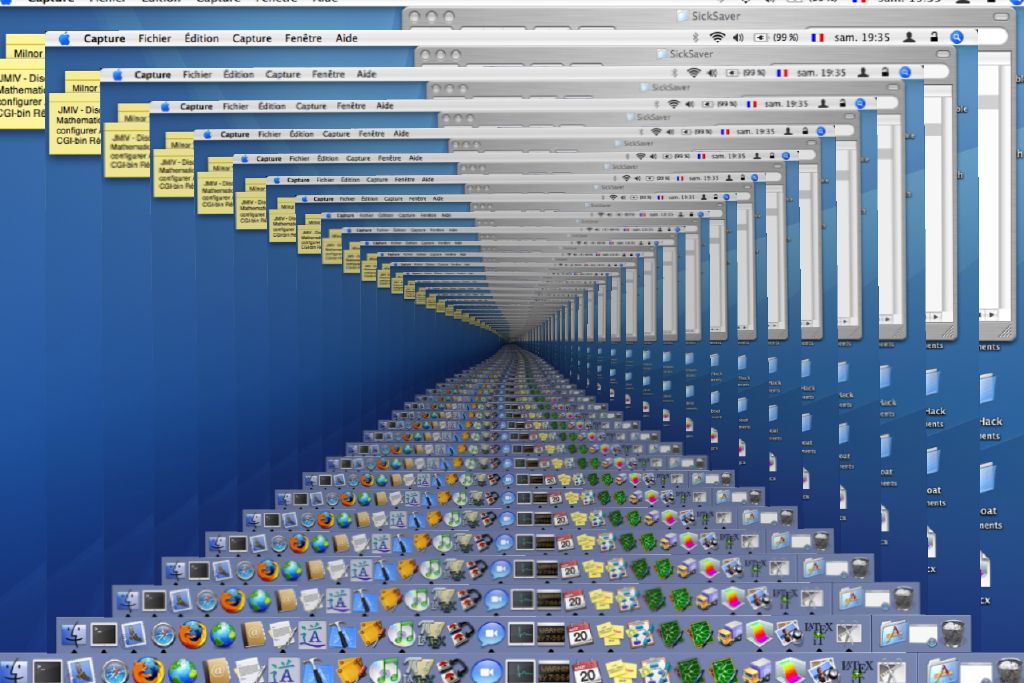Open the Applications folder in the largest complete Dock row
This screenshot has height=683, width=1024.
tap(893, 634)
